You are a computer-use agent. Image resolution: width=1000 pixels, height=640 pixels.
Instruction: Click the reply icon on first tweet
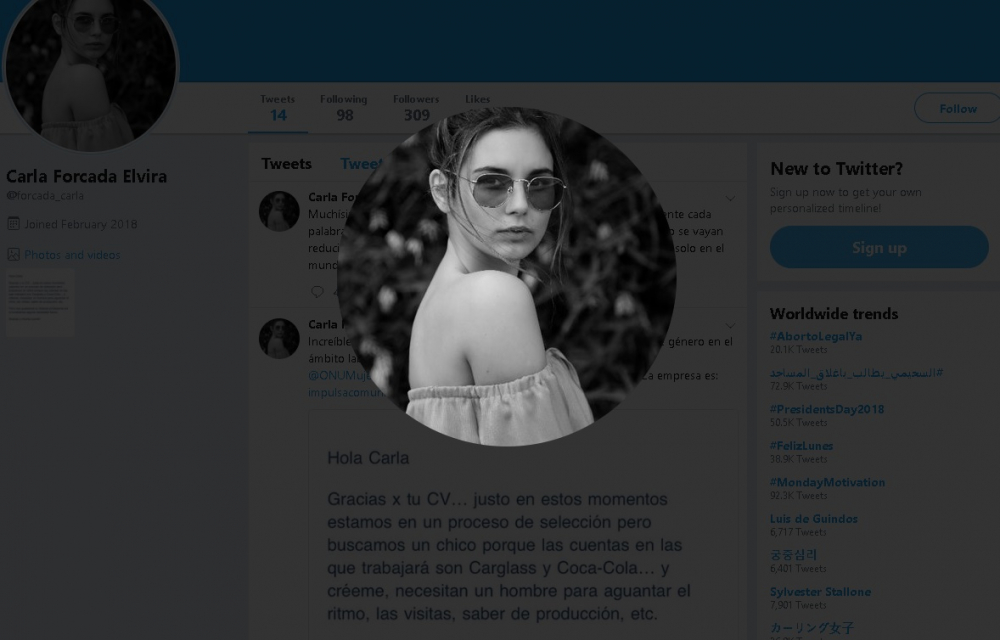pos(317,291)
